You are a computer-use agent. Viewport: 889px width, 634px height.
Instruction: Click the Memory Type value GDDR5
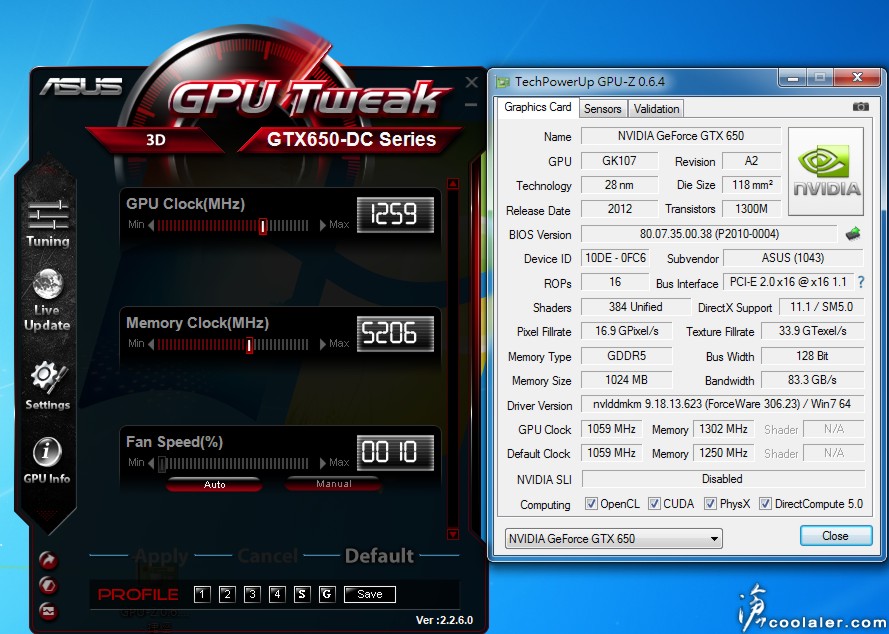tap(626, 356)
